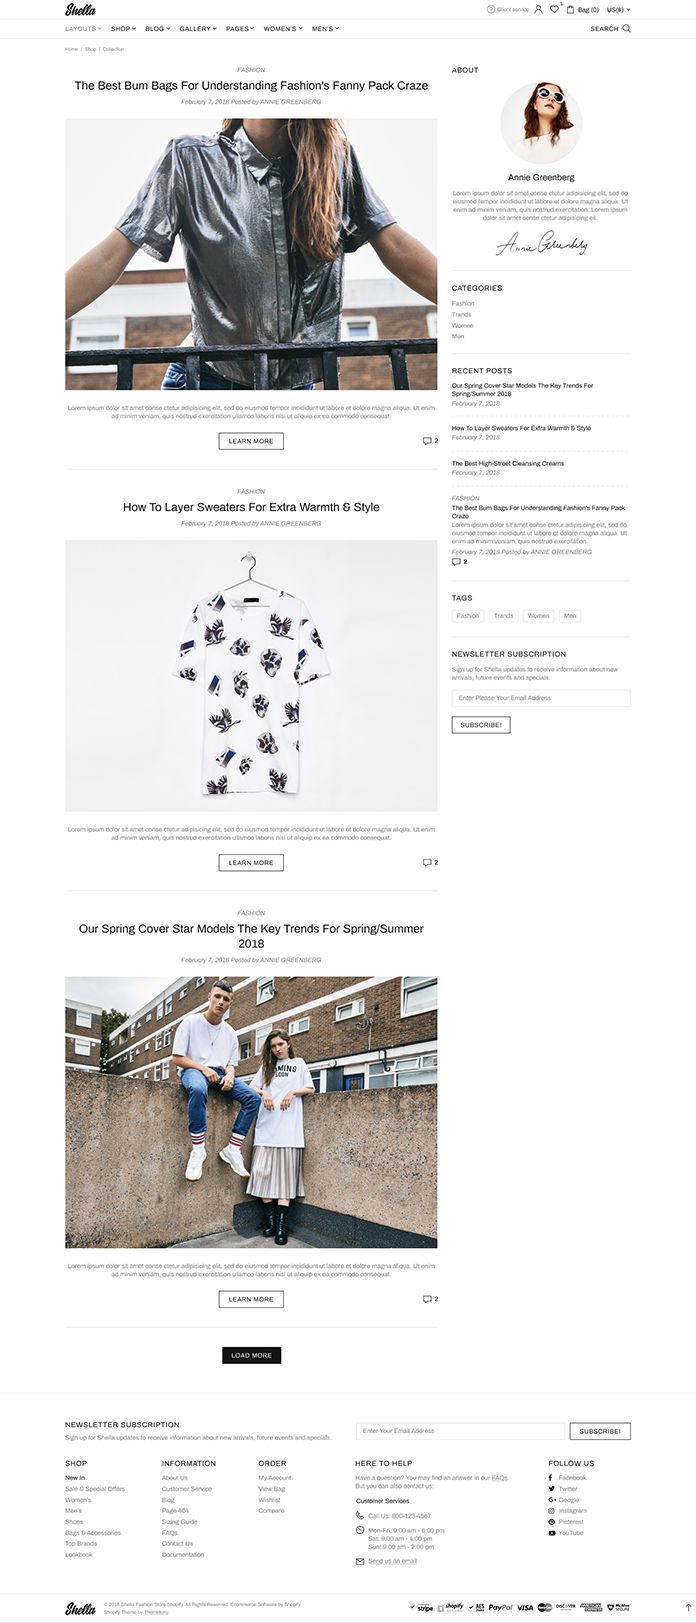This screenshot has width=696, height=1623.
Task: Open Client service help icon
Action: tap(491, 9)
